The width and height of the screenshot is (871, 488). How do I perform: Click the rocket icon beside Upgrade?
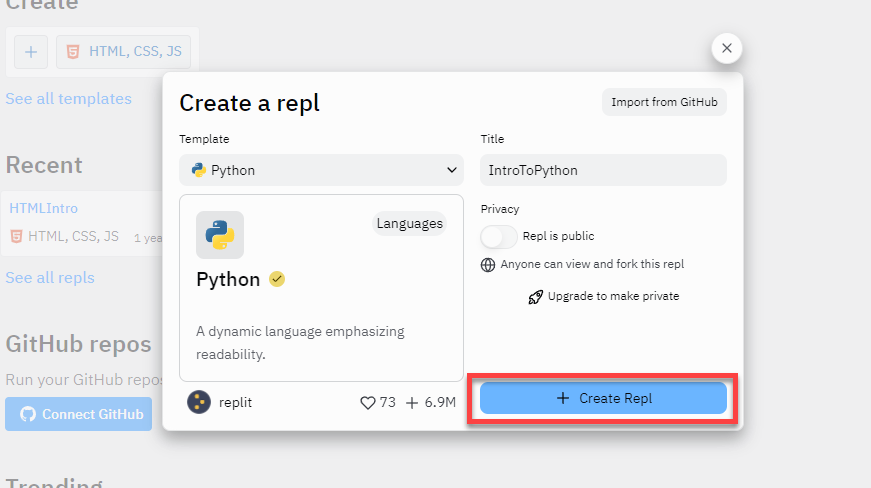coord(535,297)
